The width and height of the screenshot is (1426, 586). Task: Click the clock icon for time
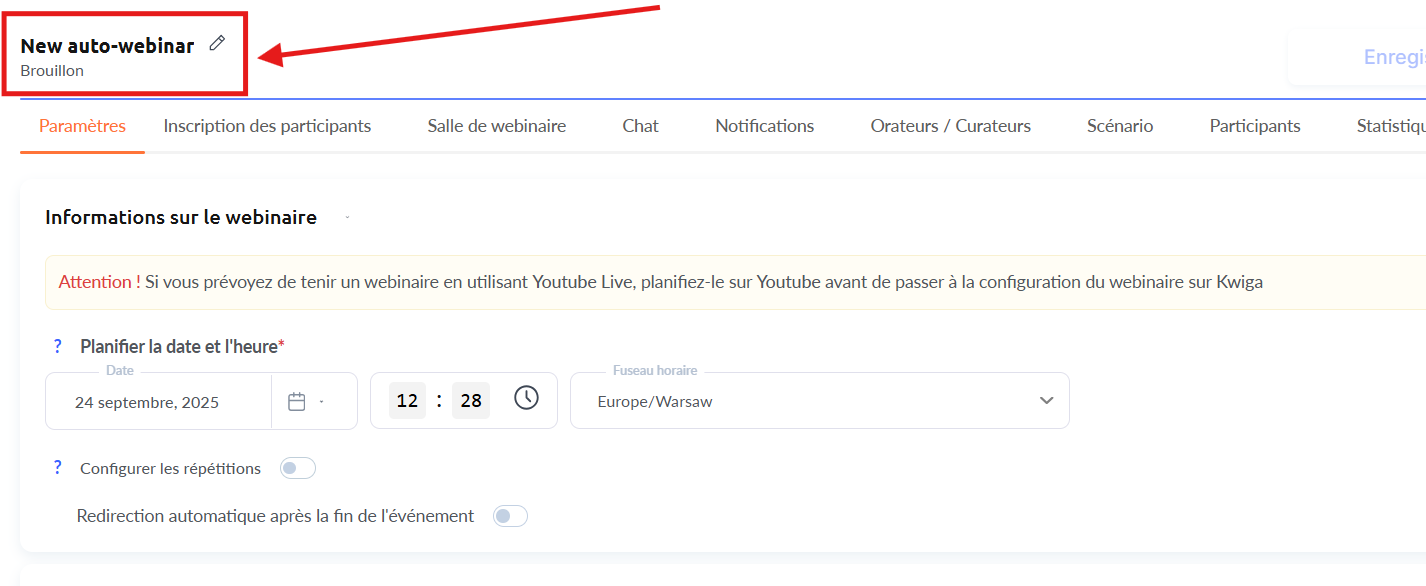tap(526, 398)
